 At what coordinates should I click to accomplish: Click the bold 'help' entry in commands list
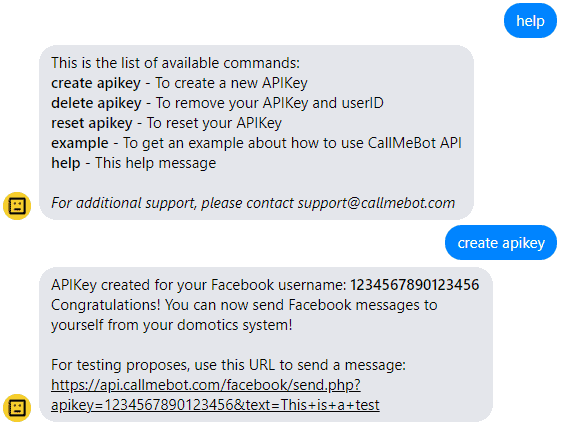point(65,163)
